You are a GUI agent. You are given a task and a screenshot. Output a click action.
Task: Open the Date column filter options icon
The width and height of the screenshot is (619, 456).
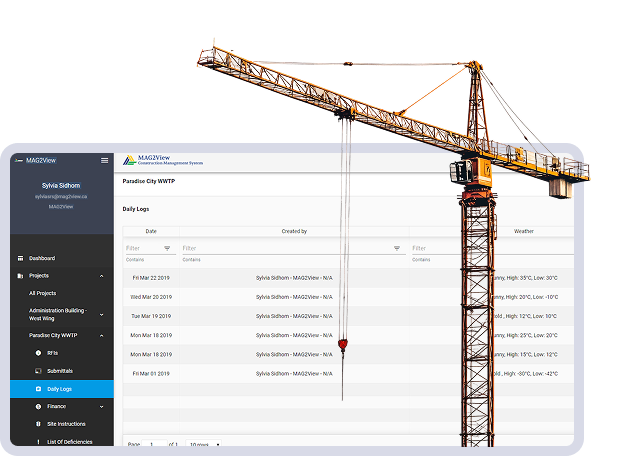tap(167, 248)
